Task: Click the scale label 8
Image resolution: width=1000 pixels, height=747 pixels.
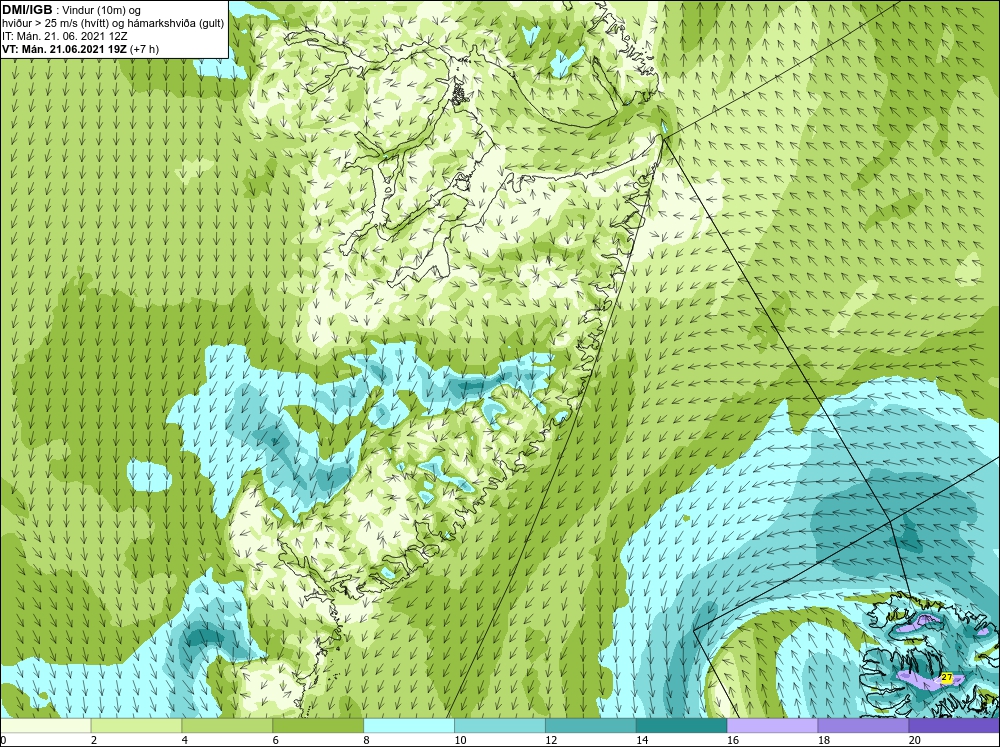Action: (367, 740)
